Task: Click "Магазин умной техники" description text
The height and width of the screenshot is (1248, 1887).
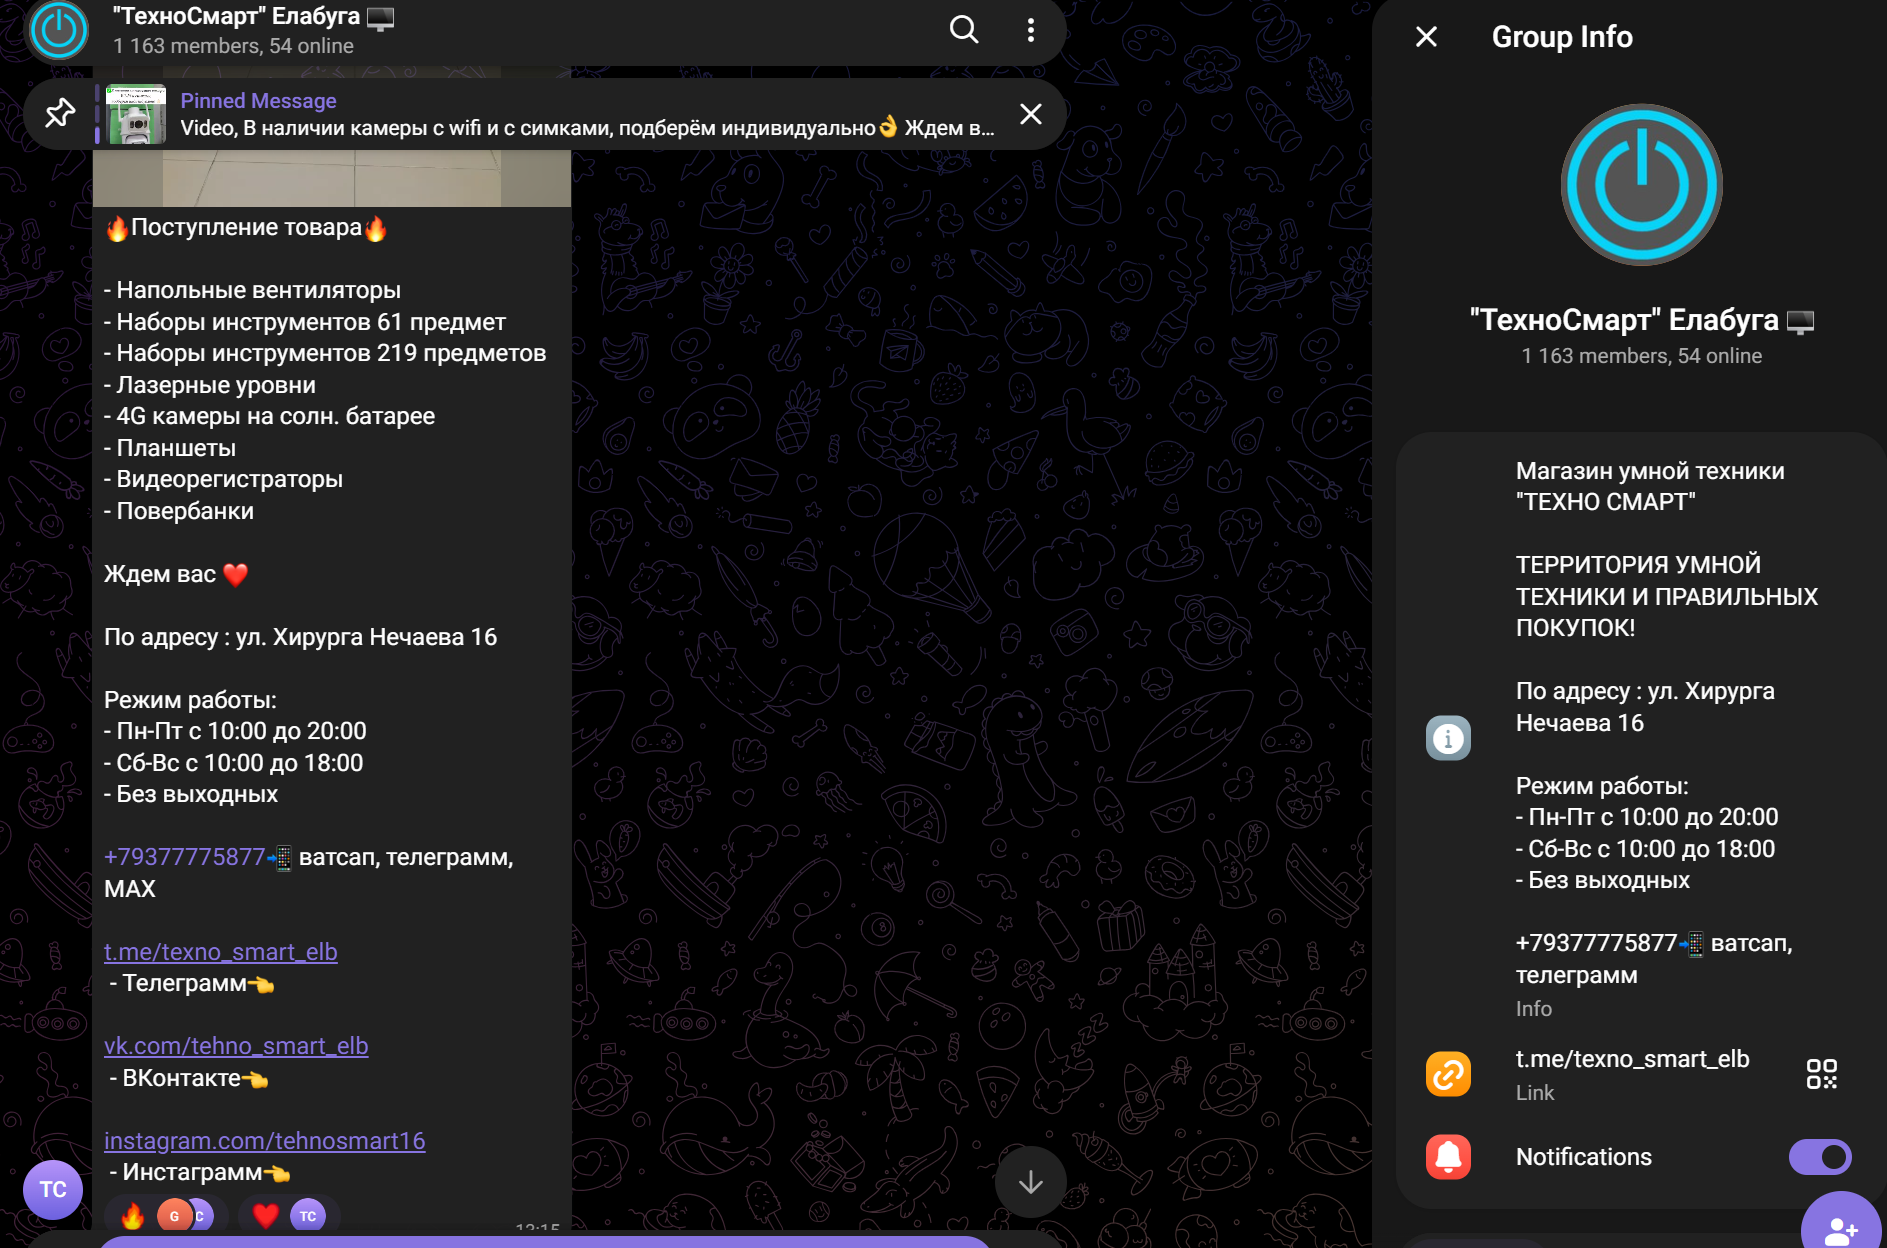Action: [1649, 471]
